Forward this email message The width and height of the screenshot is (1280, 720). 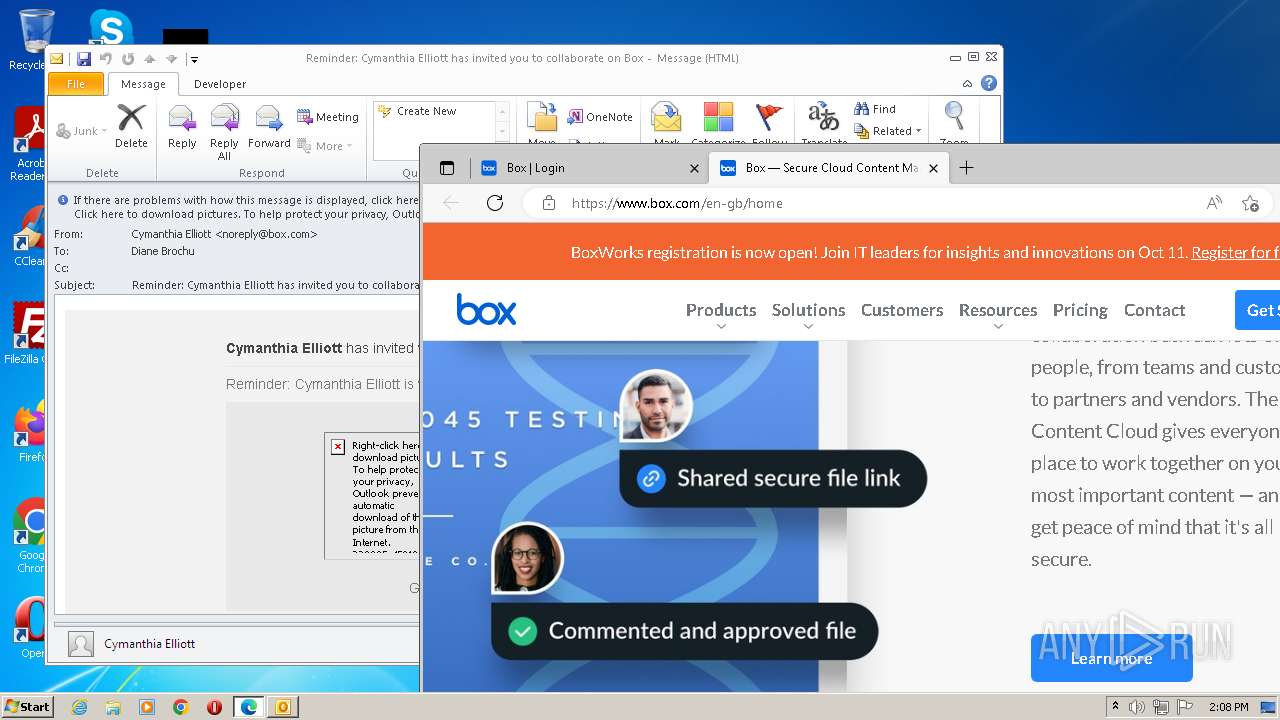coord(269,126)
